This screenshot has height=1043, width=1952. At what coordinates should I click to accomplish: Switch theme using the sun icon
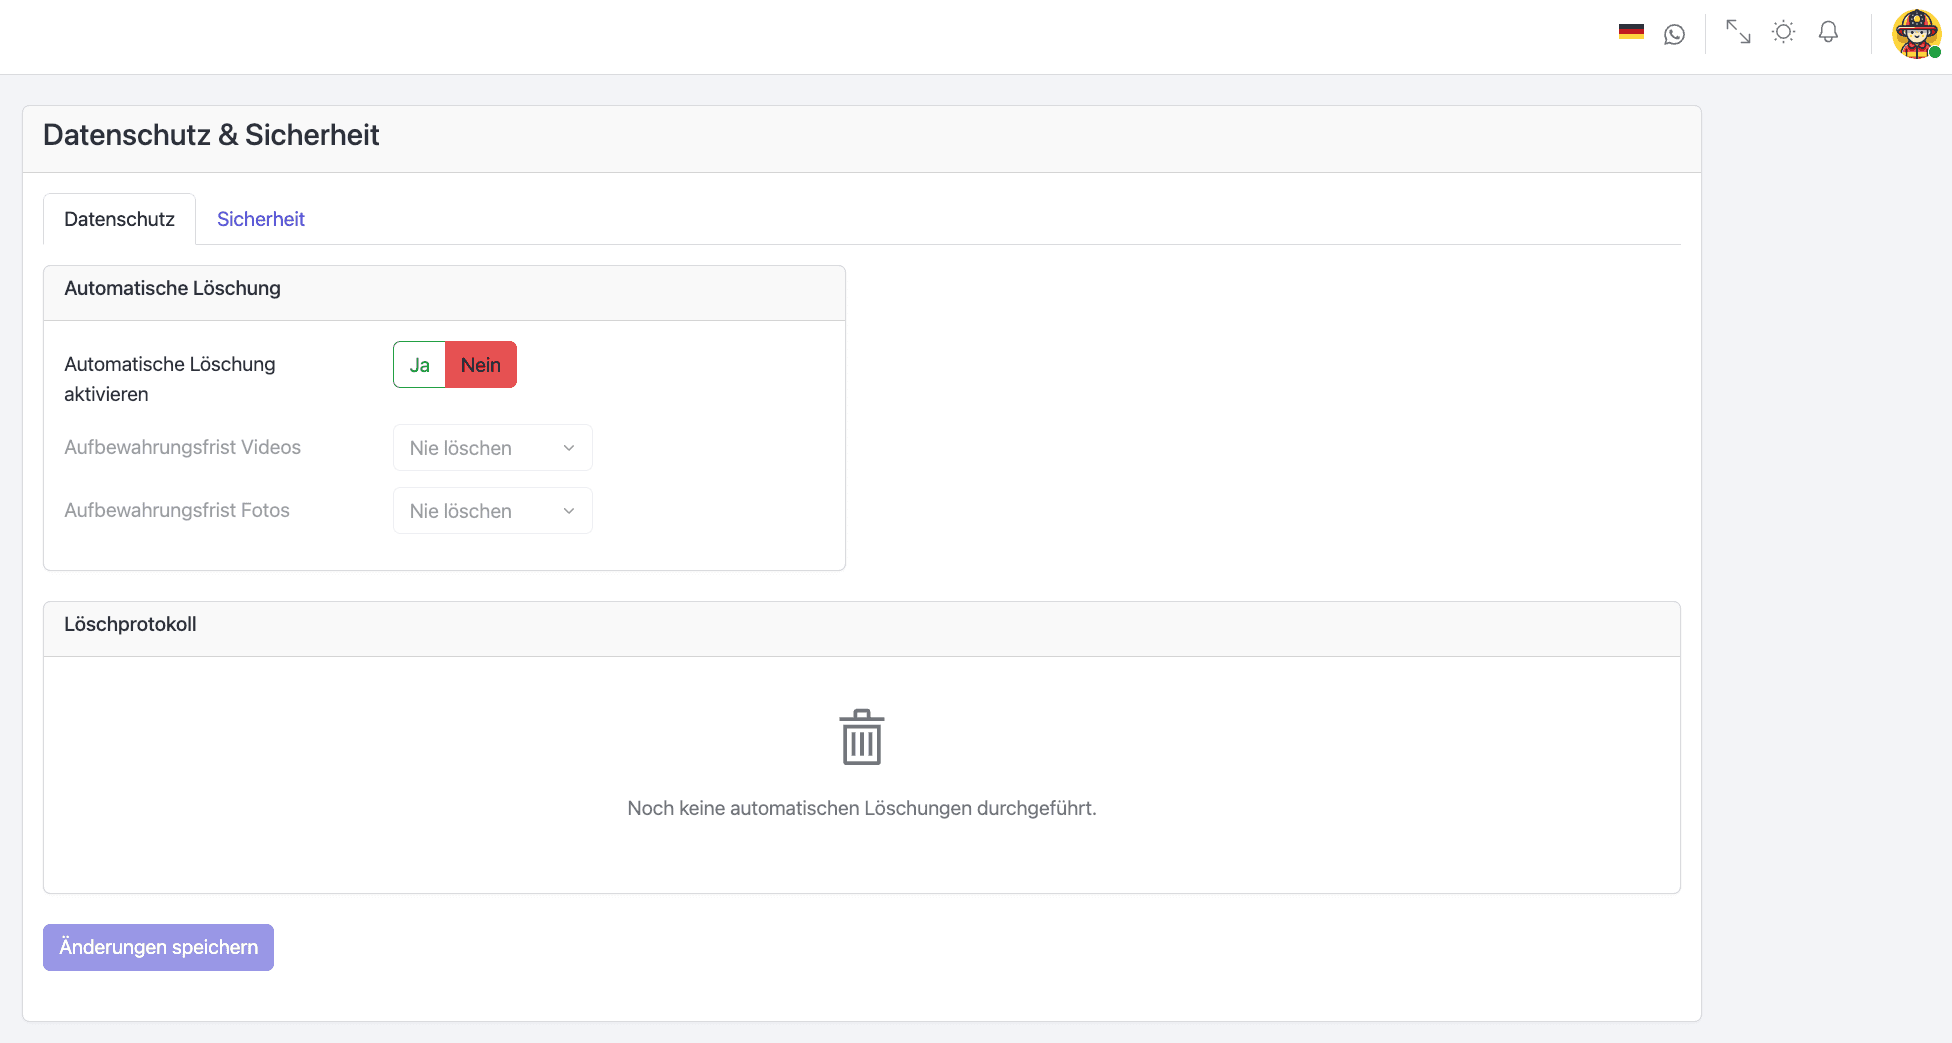pos(1783,32)
